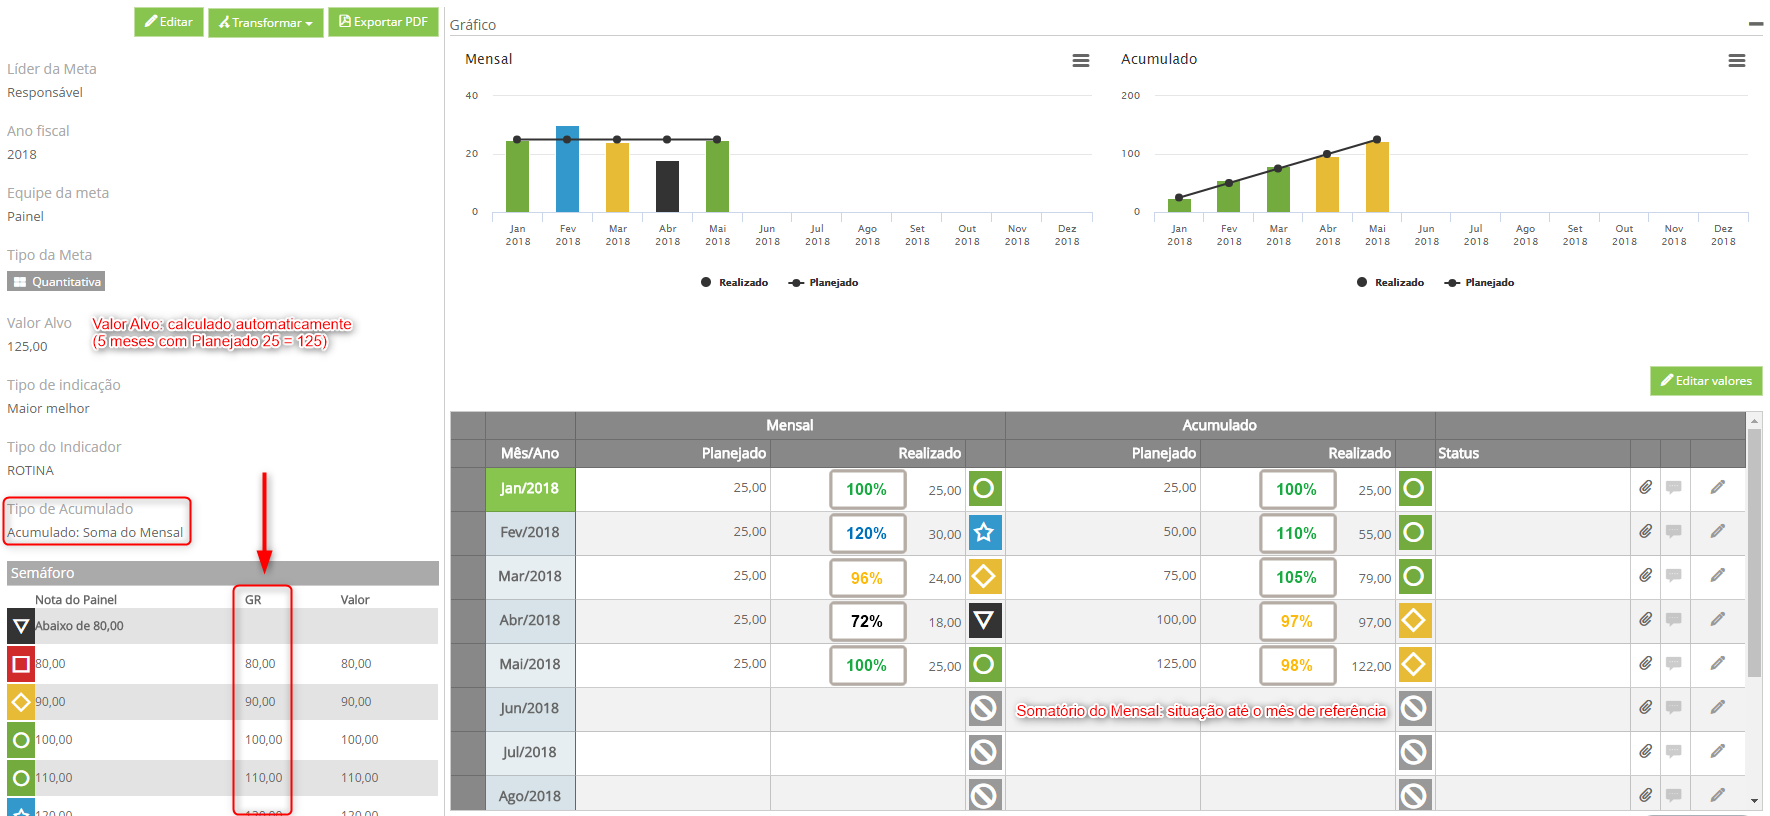Click Exportar PDF button
The width and height of the screenshot is (1770, 816).
pyautogui.click(x=383, y=22)
